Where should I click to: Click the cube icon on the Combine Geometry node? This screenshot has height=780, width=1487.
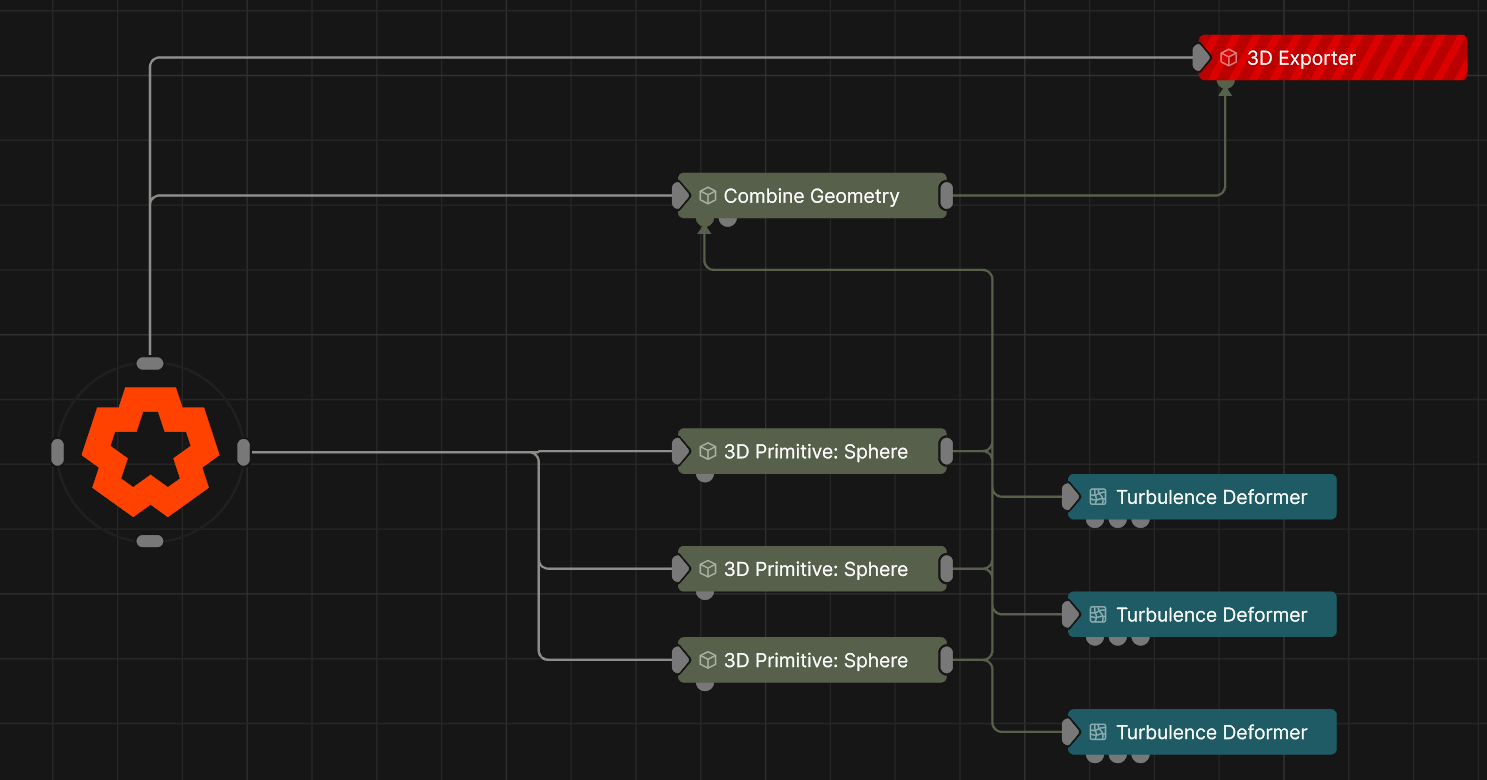pos(707,195)
